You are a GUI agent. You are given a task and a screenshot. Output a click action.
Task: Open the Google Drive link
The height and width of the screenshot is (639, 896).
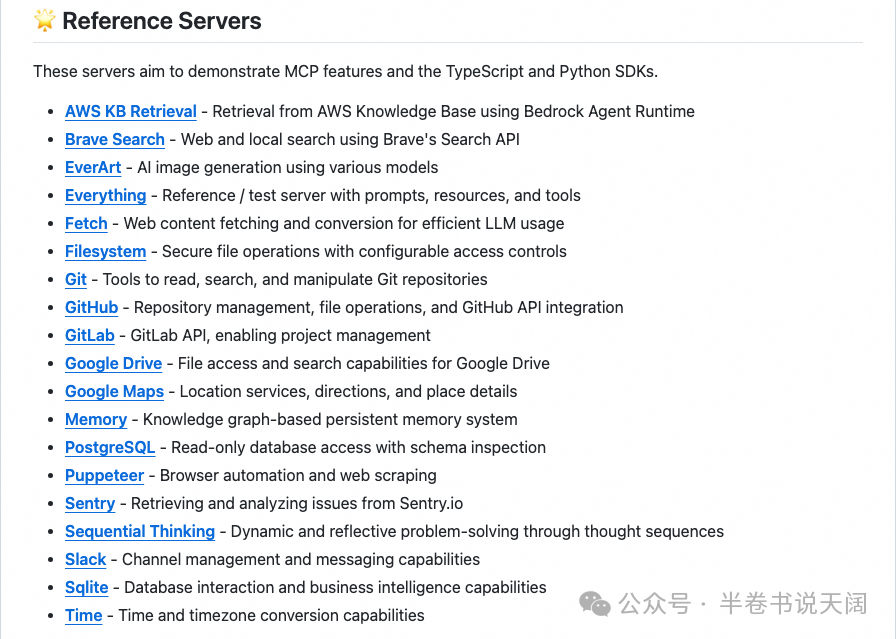point(113,364)
